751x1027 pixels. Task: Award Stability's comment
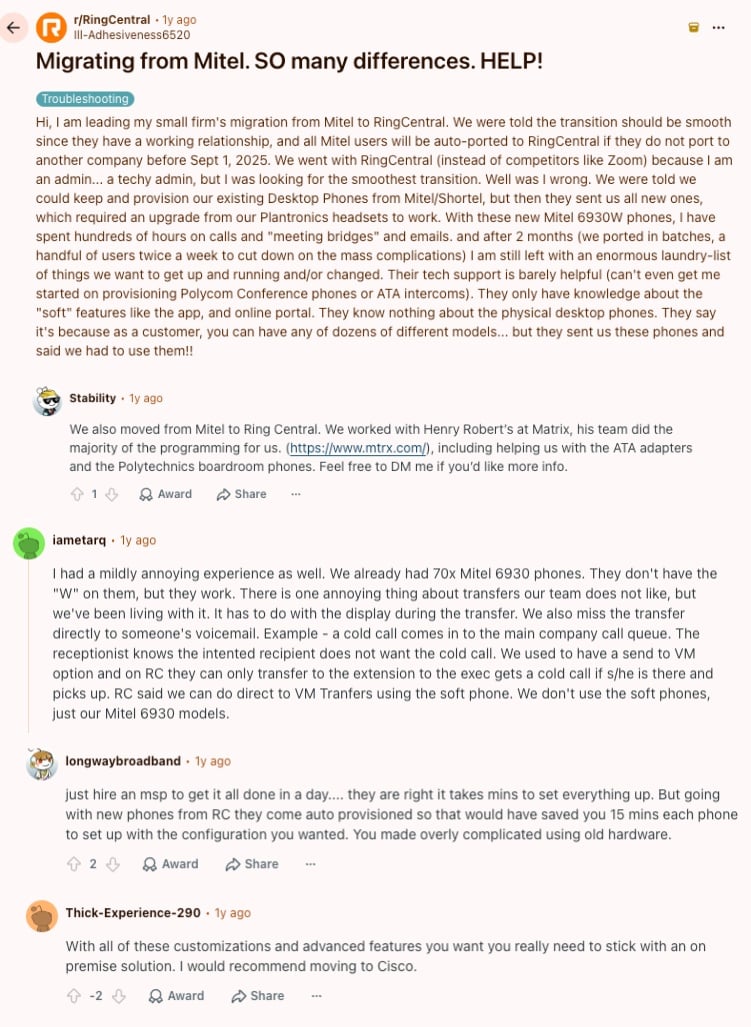point(166,494)
